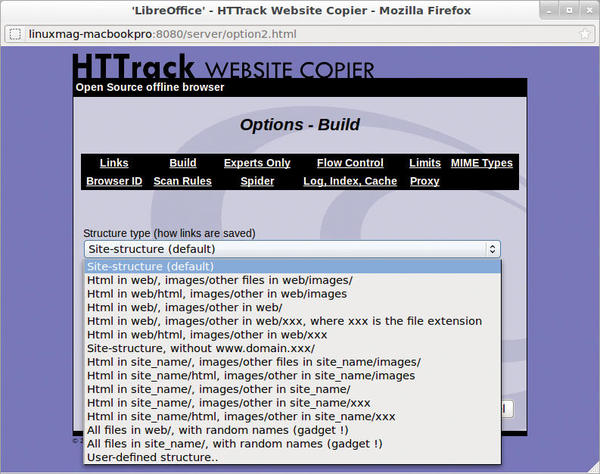Open the Browser ID link
The image size is (600, 474).
(x=114, y=181)
